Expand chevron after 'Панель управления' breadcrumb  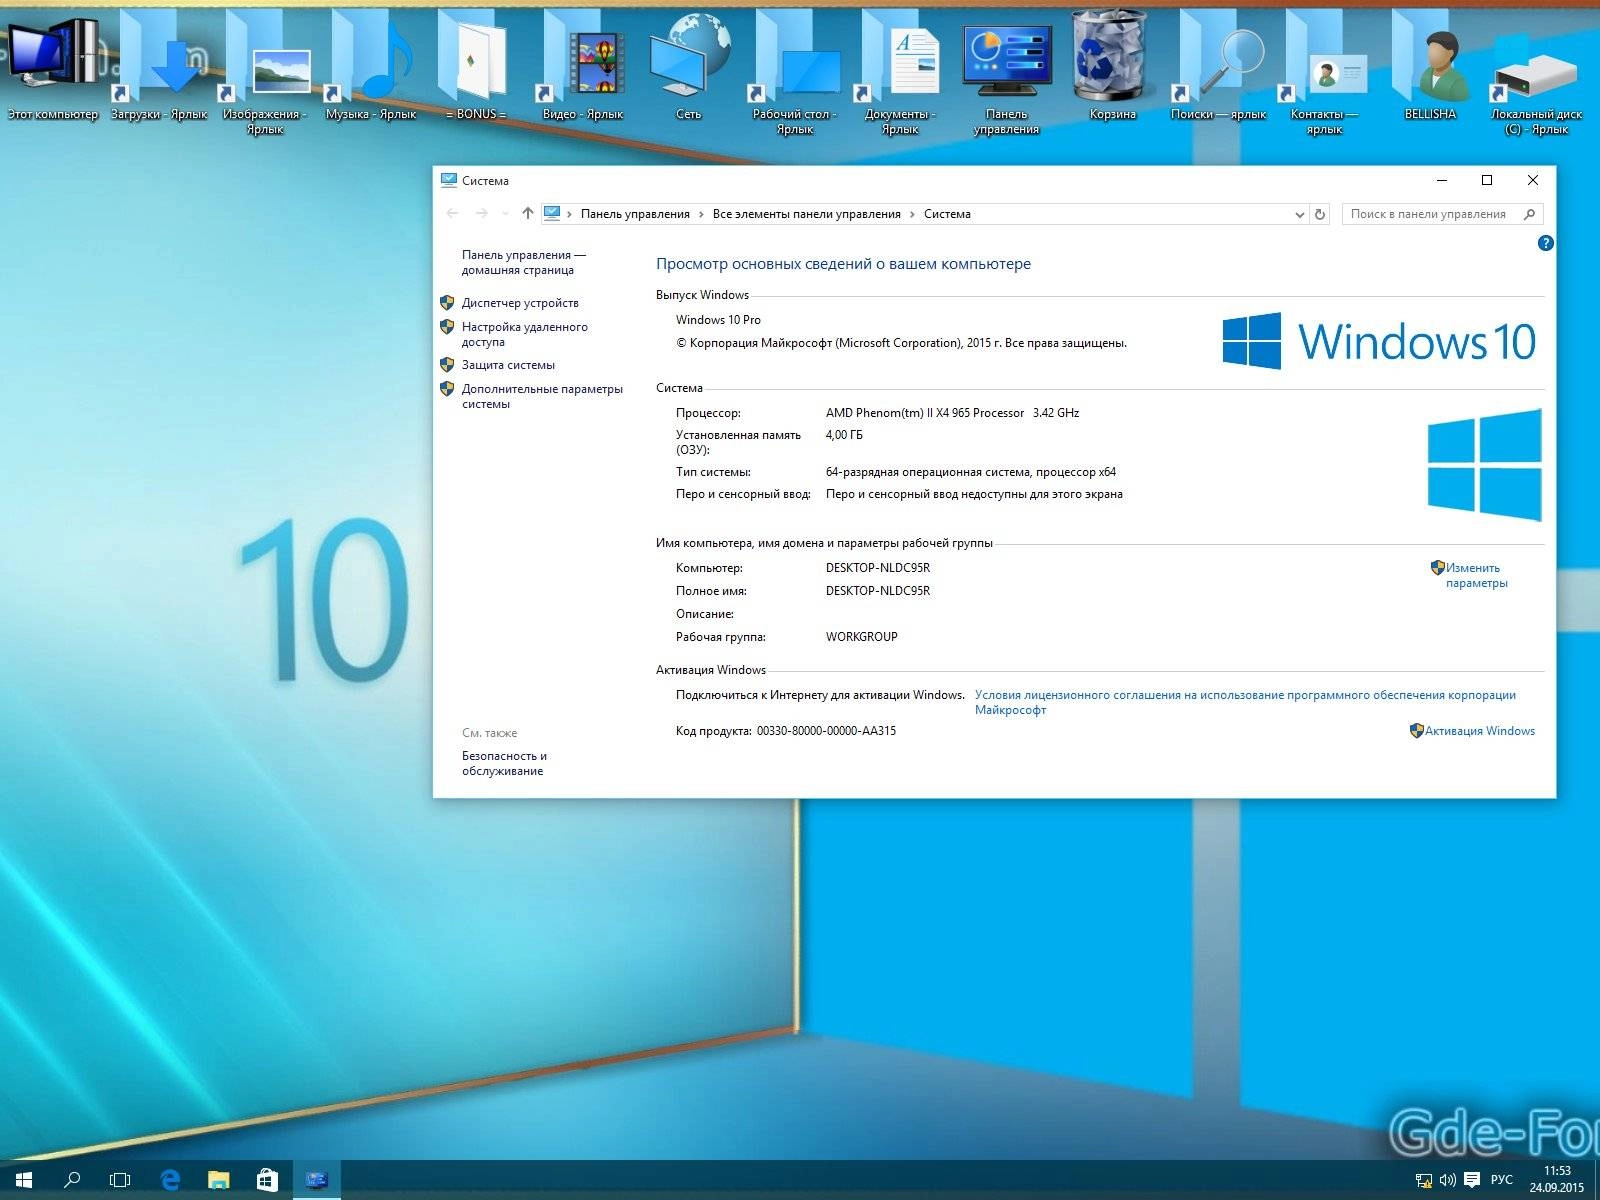pyautogui.click(x=701, y=214)
